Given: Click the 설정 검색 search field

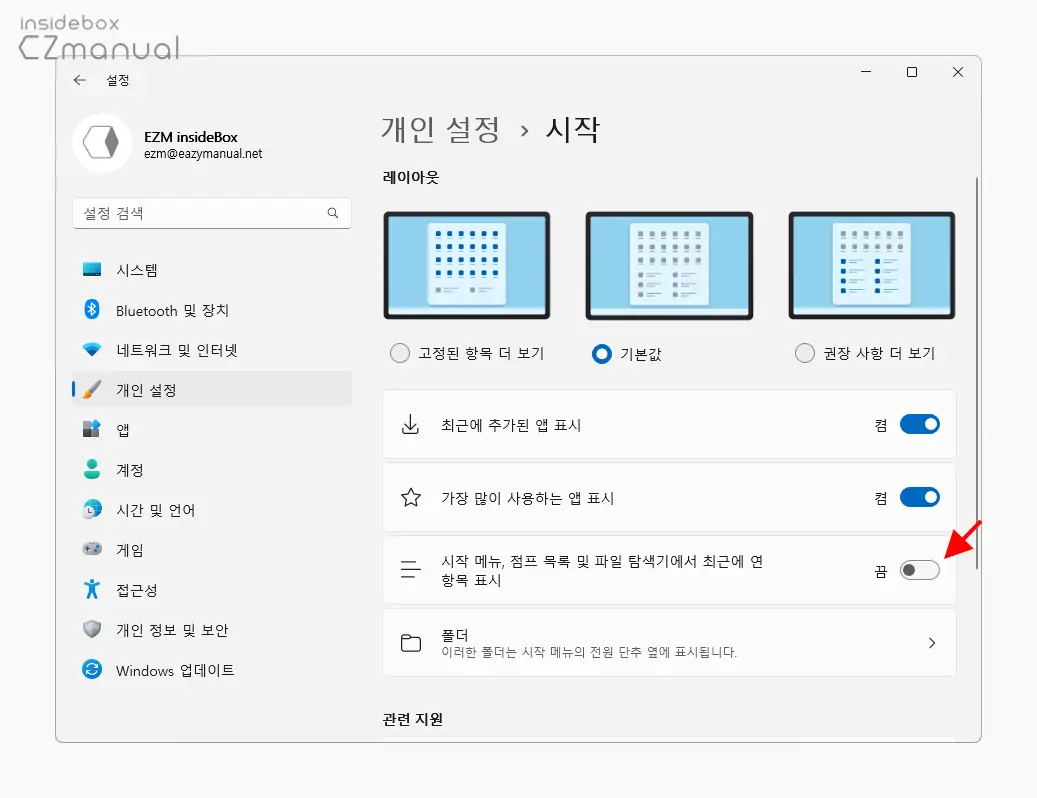Looking at the screenshot, I should tap(211, 213).
